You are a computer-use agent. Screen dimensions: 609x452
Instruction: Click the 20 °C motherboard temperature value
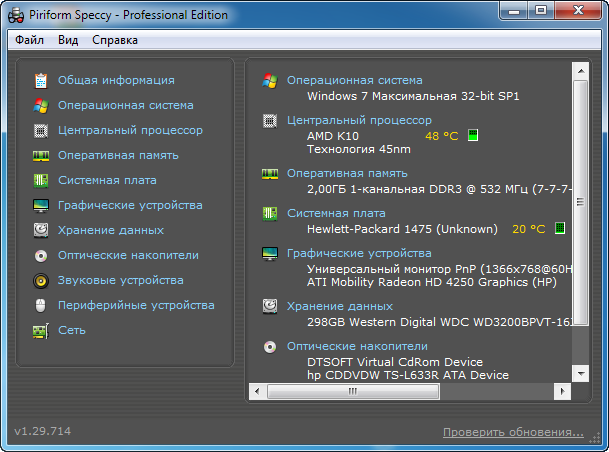pos(529,229)
